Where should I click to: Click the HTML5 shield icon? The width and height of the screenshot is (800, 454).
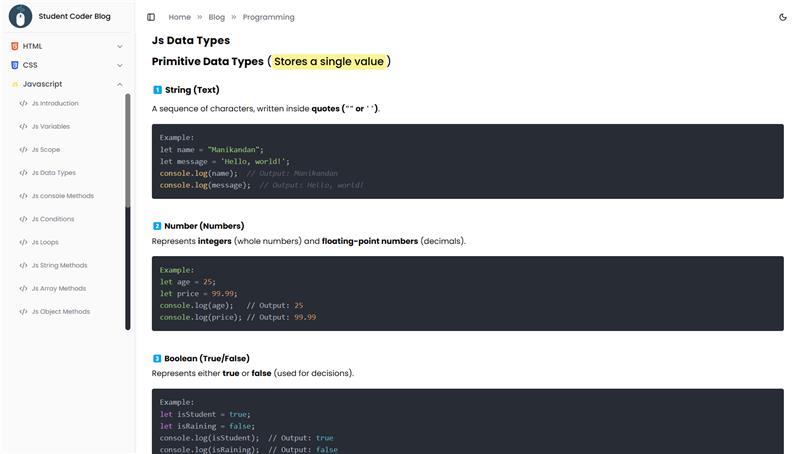(x=15, y=46)
